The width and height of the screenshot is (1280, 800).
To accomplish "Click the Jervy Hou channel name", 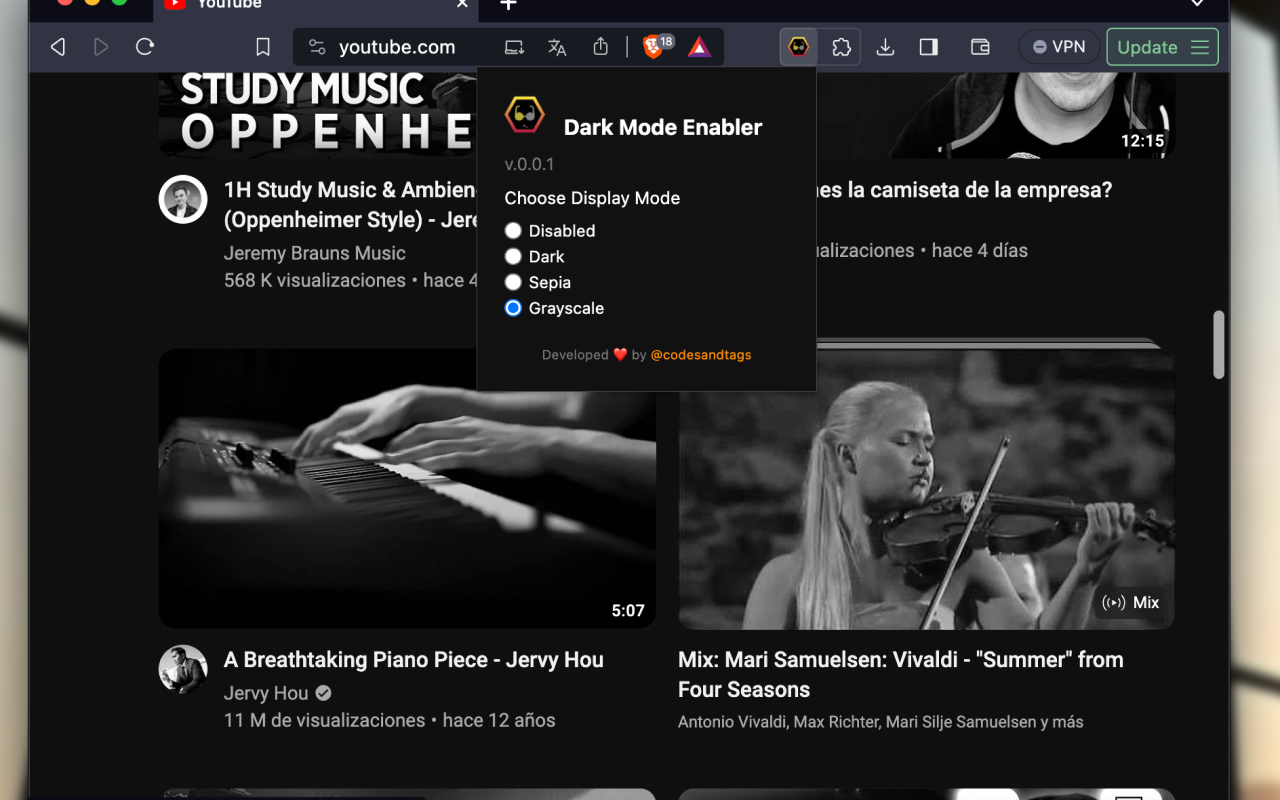I will point(266,693).
